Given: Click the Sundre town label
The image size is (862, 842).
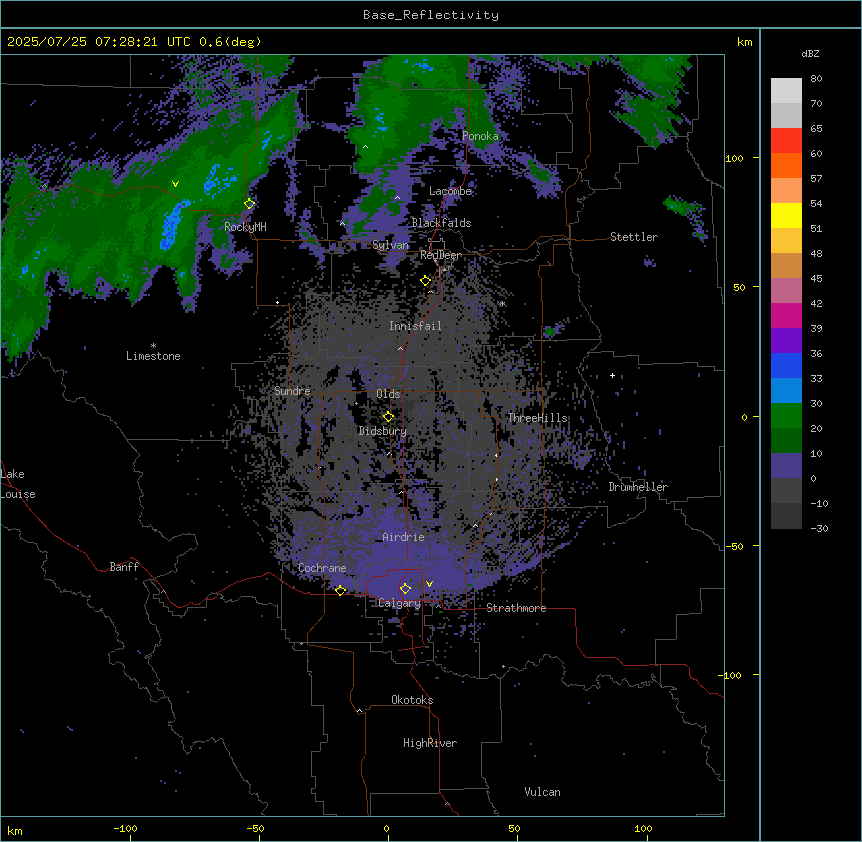Looking at the screenshot, I should tap(292, 391).
